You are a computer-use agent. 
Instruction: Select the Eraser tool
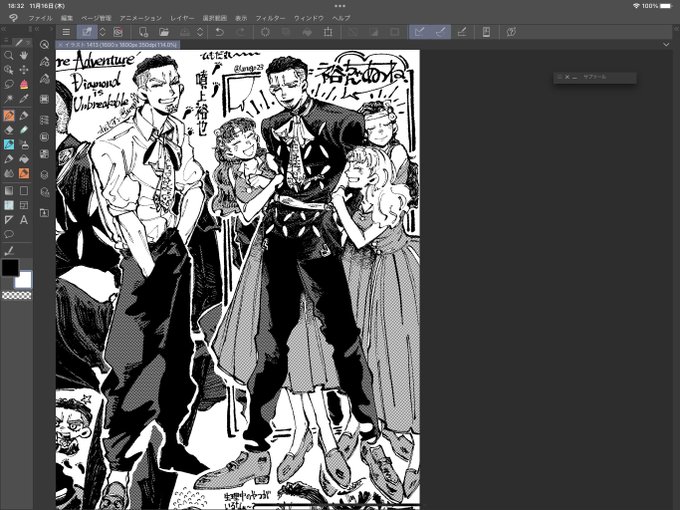9,130
